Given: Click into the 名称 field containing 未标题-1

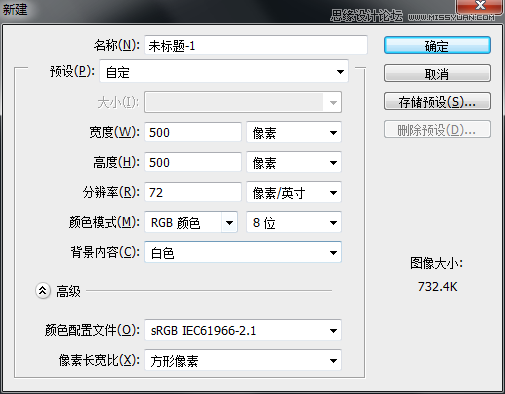Looking at the screenshot, I should (256, 45).
